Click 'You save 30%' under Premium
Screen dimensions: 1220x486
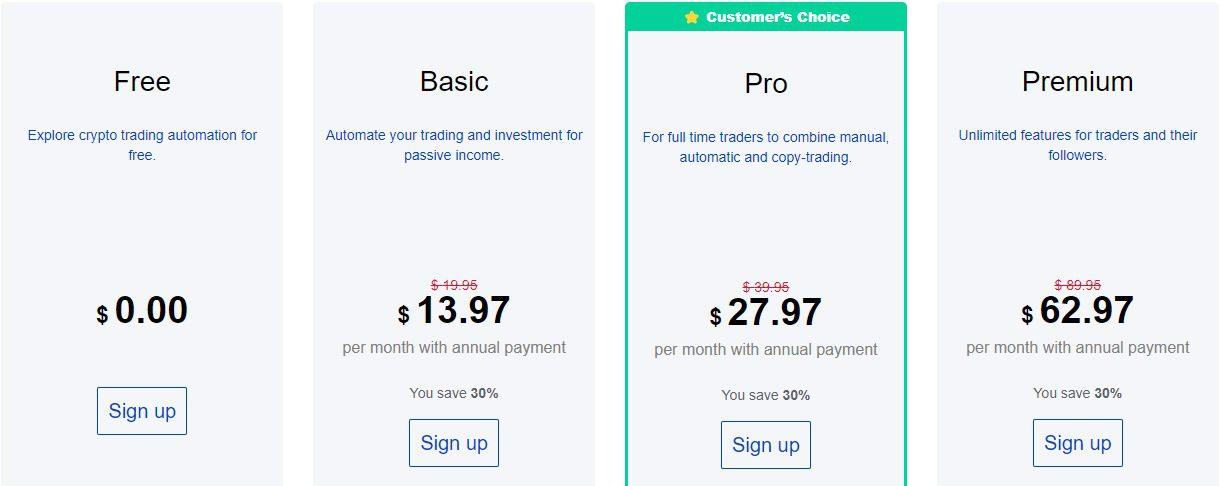point(1078,393)
